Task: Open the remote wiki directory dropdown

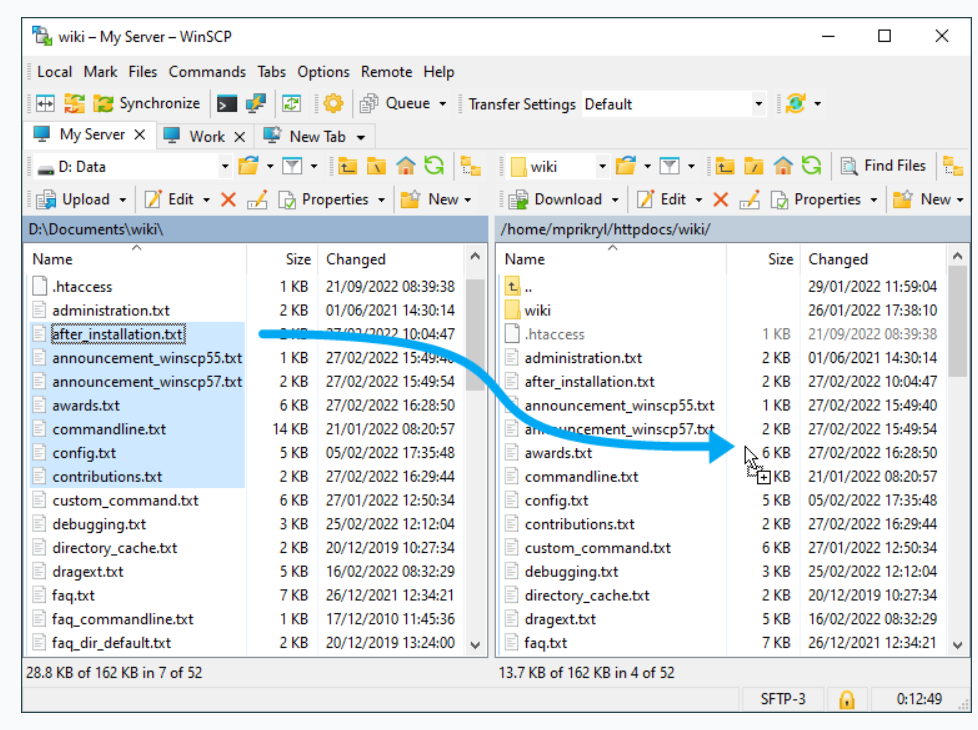Action: point(602,166)
